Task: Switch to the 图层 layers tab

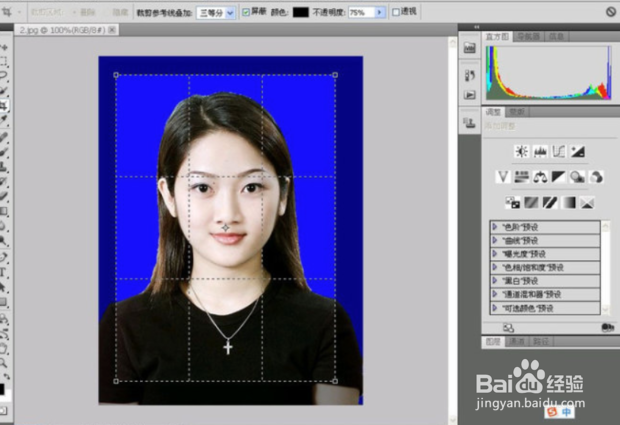Action: [493, 342]
